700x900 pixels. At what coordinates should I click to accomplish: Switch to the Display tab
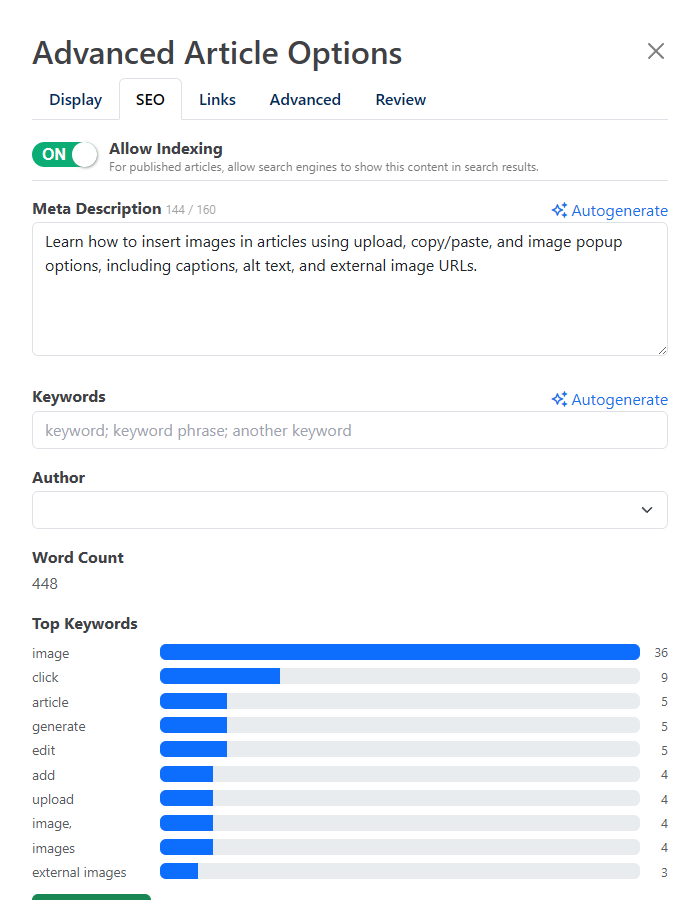tap(76, 99)
